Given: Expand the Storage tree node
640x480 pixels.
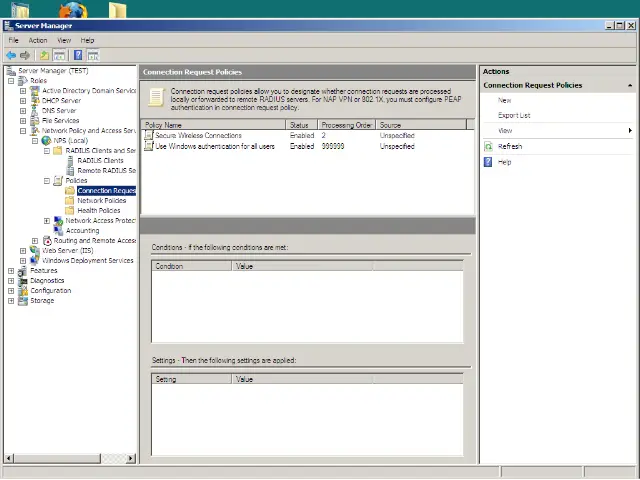Looking at the screenshot, I should pos(11,301).
